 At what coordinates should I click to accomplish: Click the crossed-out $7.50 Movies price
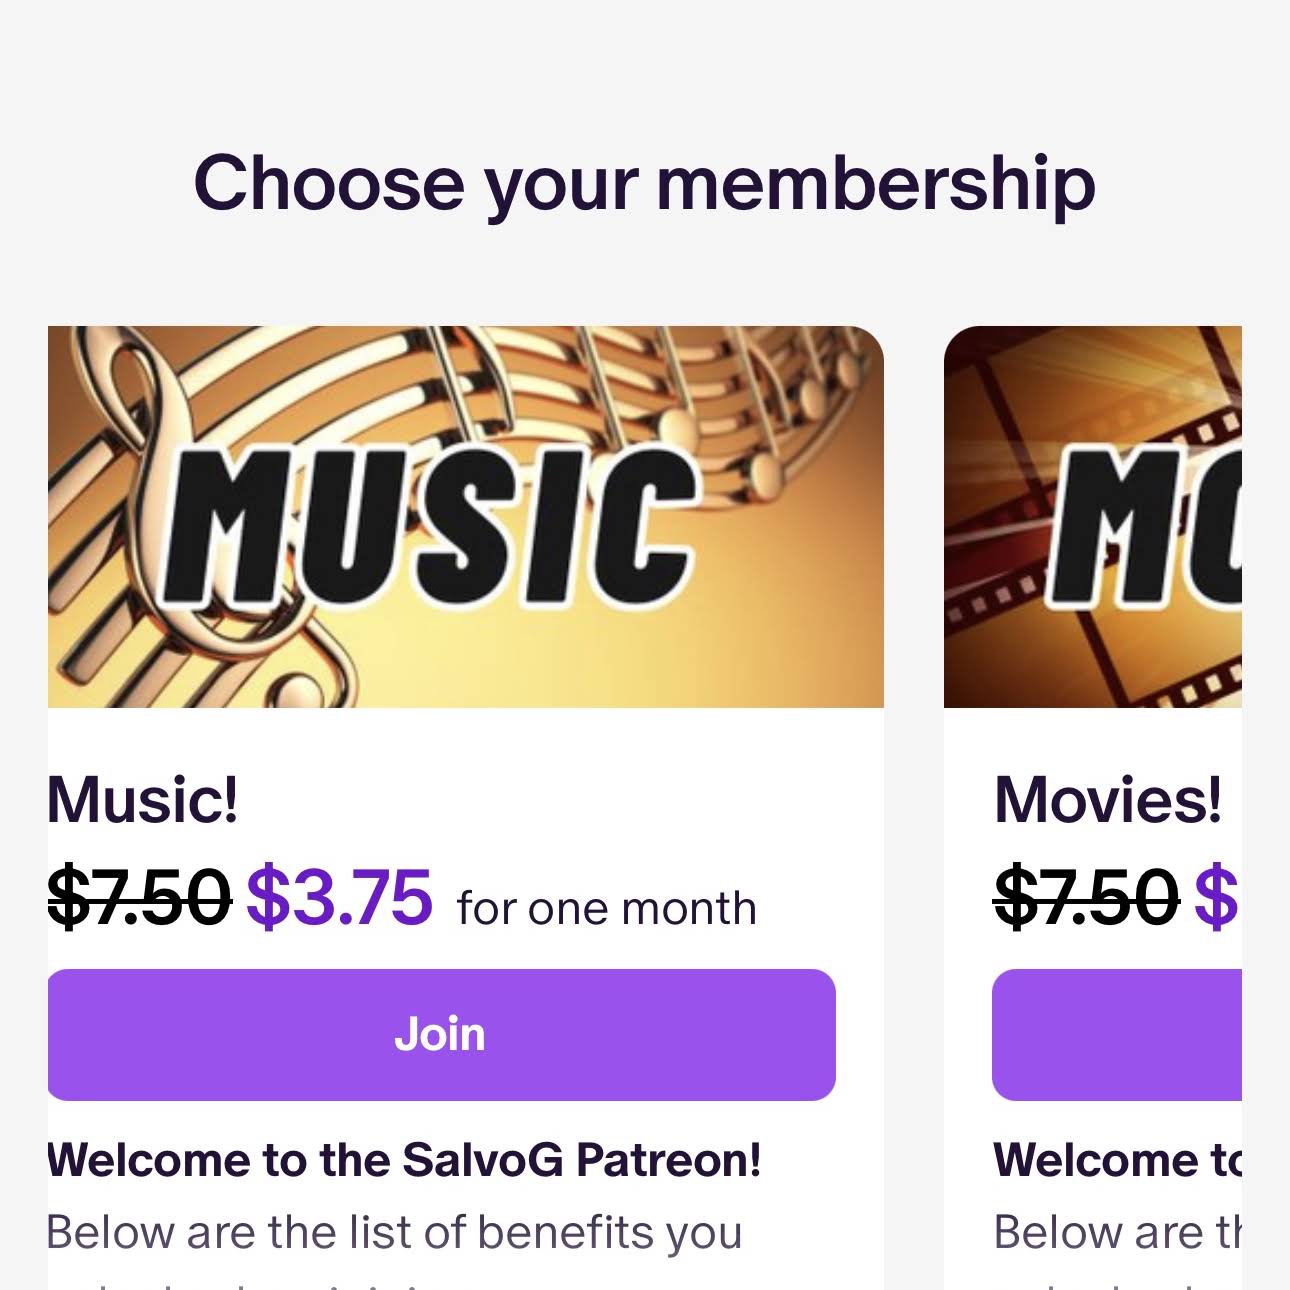(x=1086, y=898)
